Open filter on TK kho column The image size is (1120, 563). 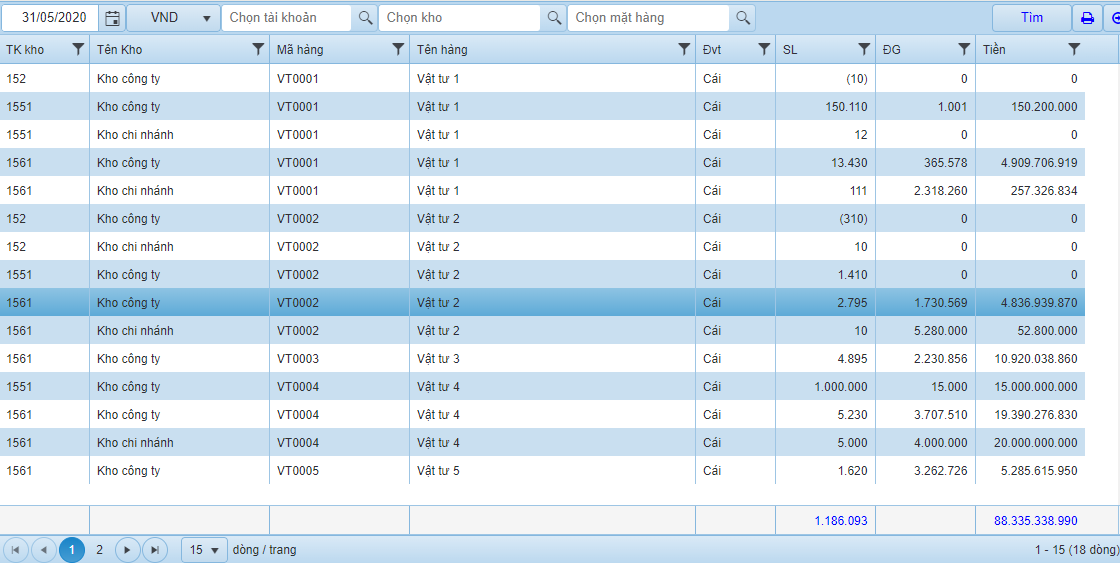pyautogui.click(x=78, y=49)
